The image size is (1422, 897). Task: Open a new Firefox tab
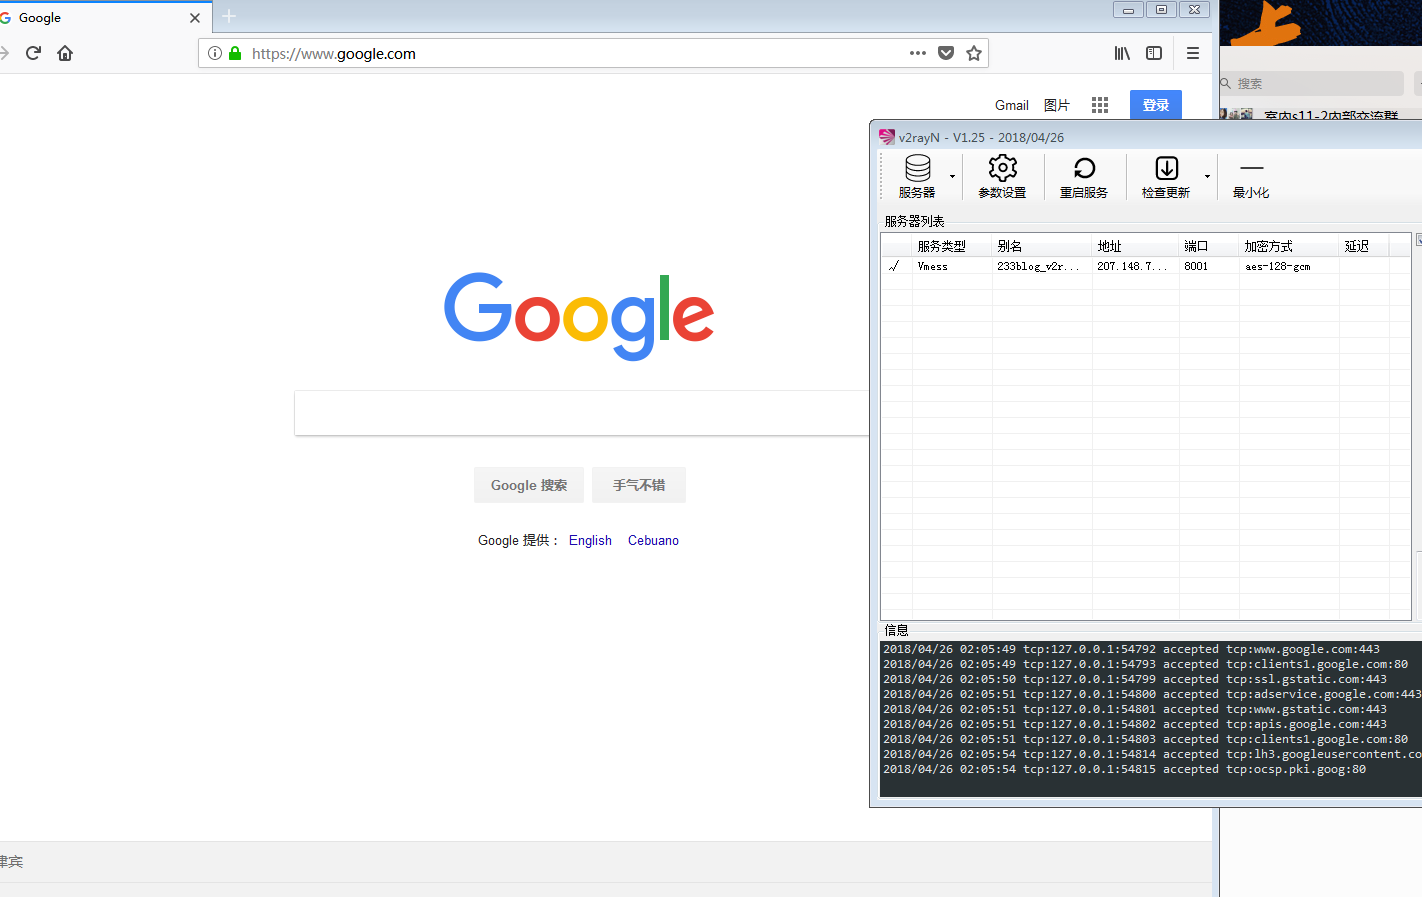tap(229, 16)
